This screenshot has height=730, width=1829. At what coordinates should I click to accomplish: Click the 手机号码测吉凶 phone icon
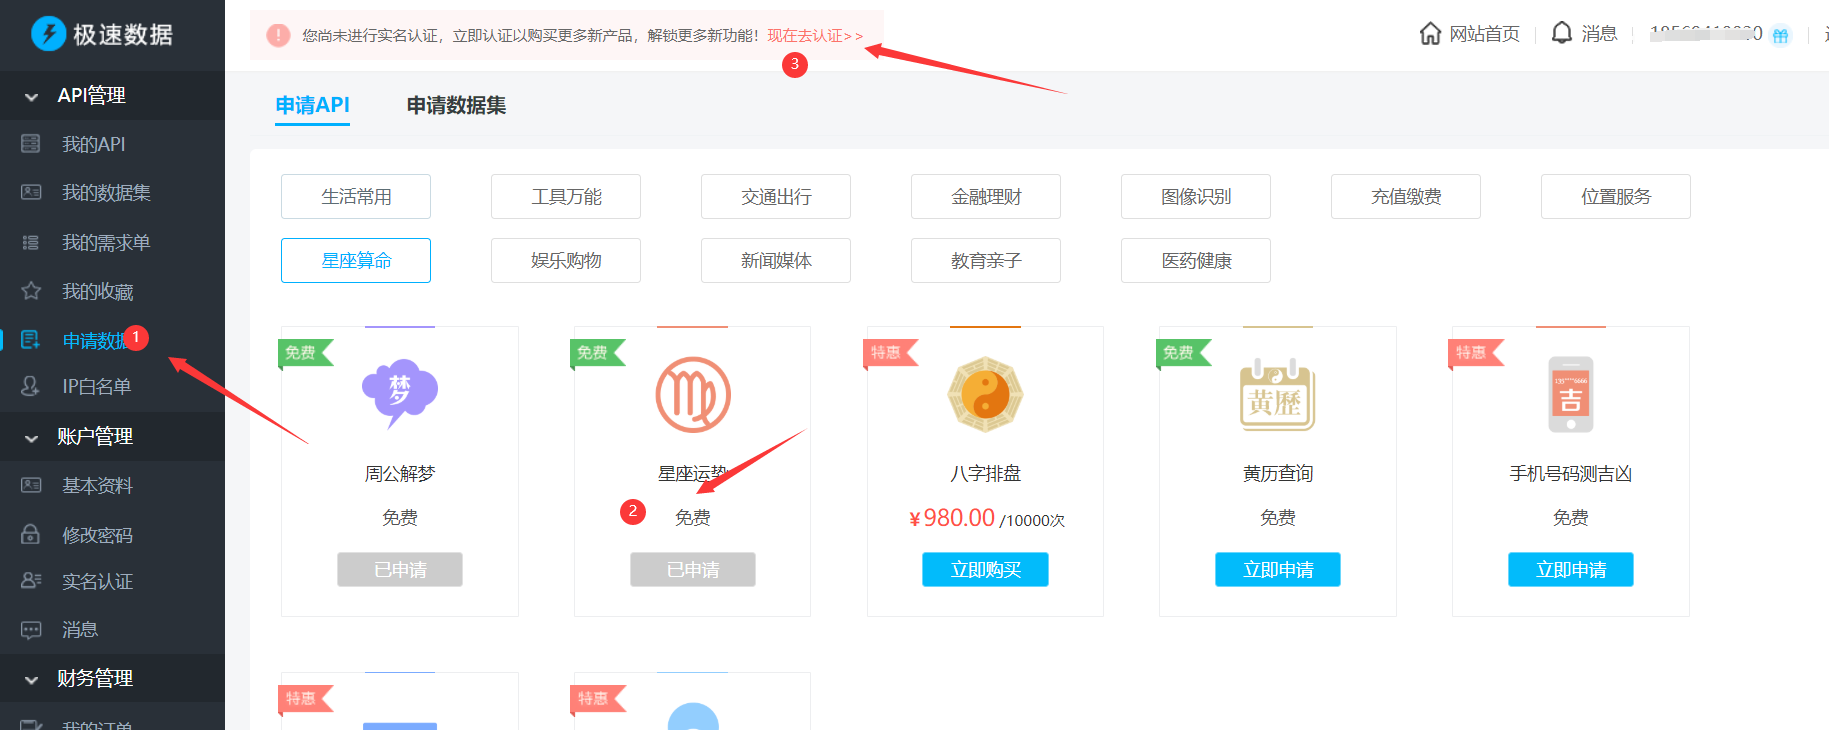click(1571, 394)
